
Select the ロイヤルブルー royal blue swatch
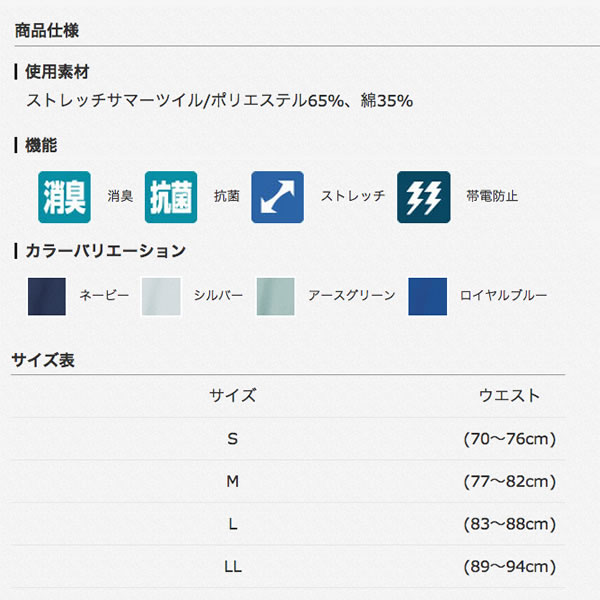point(427,297)
